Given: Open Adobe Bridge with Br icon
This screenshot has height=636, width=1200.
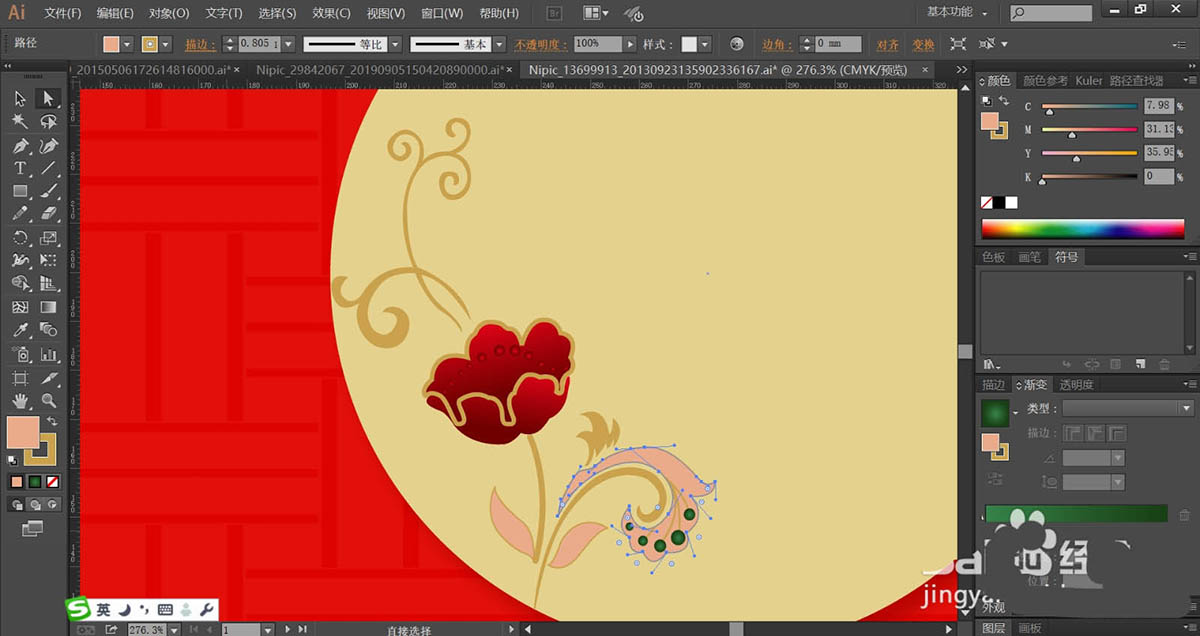Looking at the screenshot, I should point(556,13).
